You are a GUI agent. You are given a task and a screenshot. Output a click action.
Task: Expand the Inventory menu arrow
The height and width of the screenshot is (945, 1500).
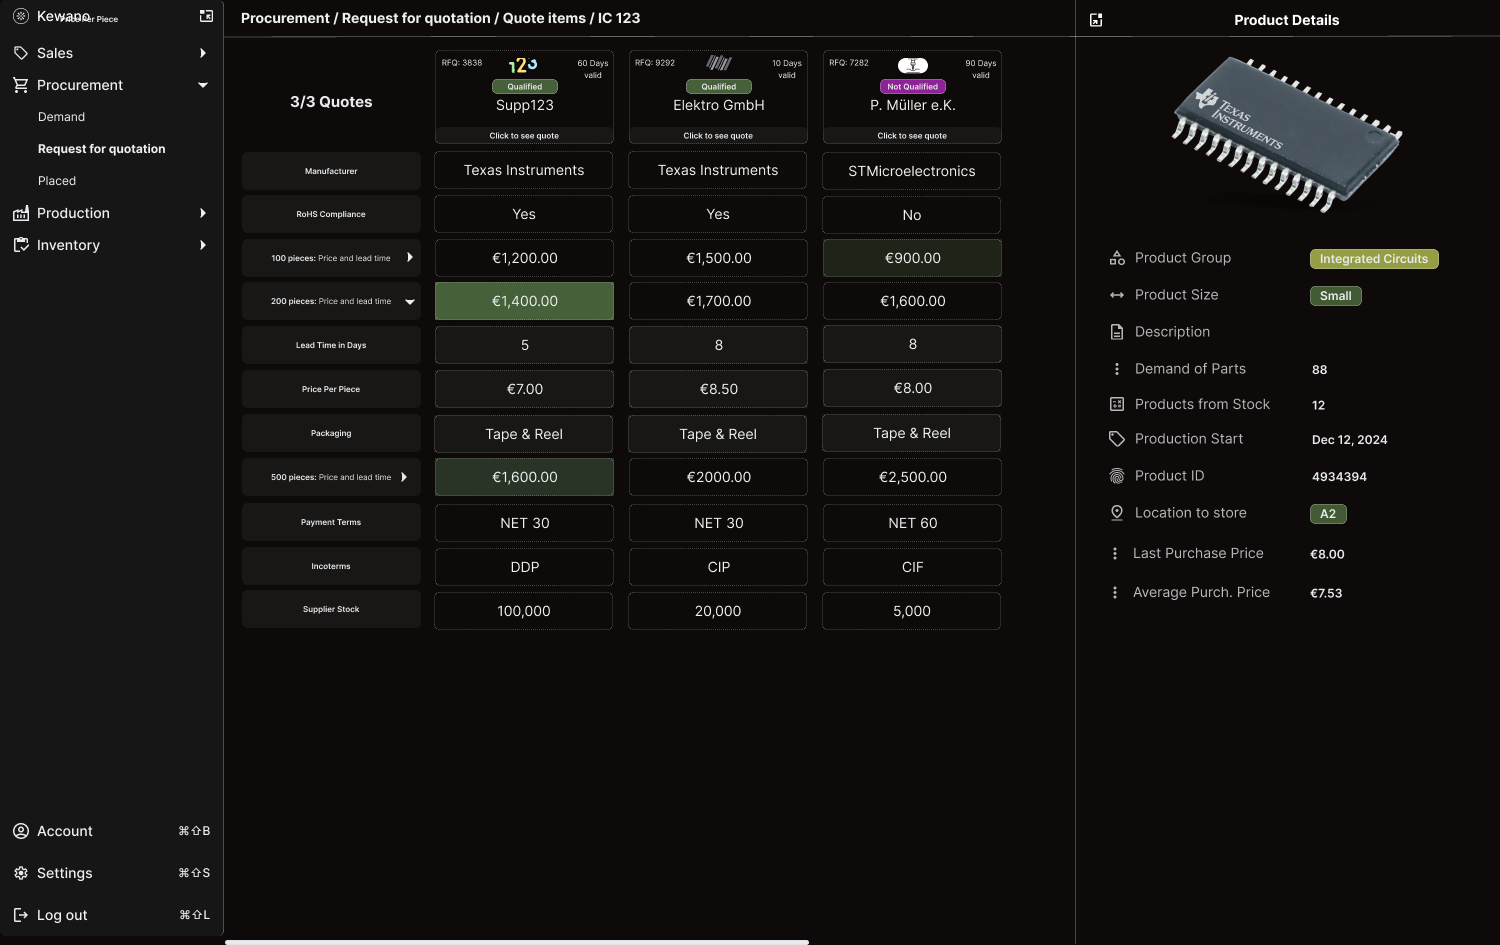[203, 245]
